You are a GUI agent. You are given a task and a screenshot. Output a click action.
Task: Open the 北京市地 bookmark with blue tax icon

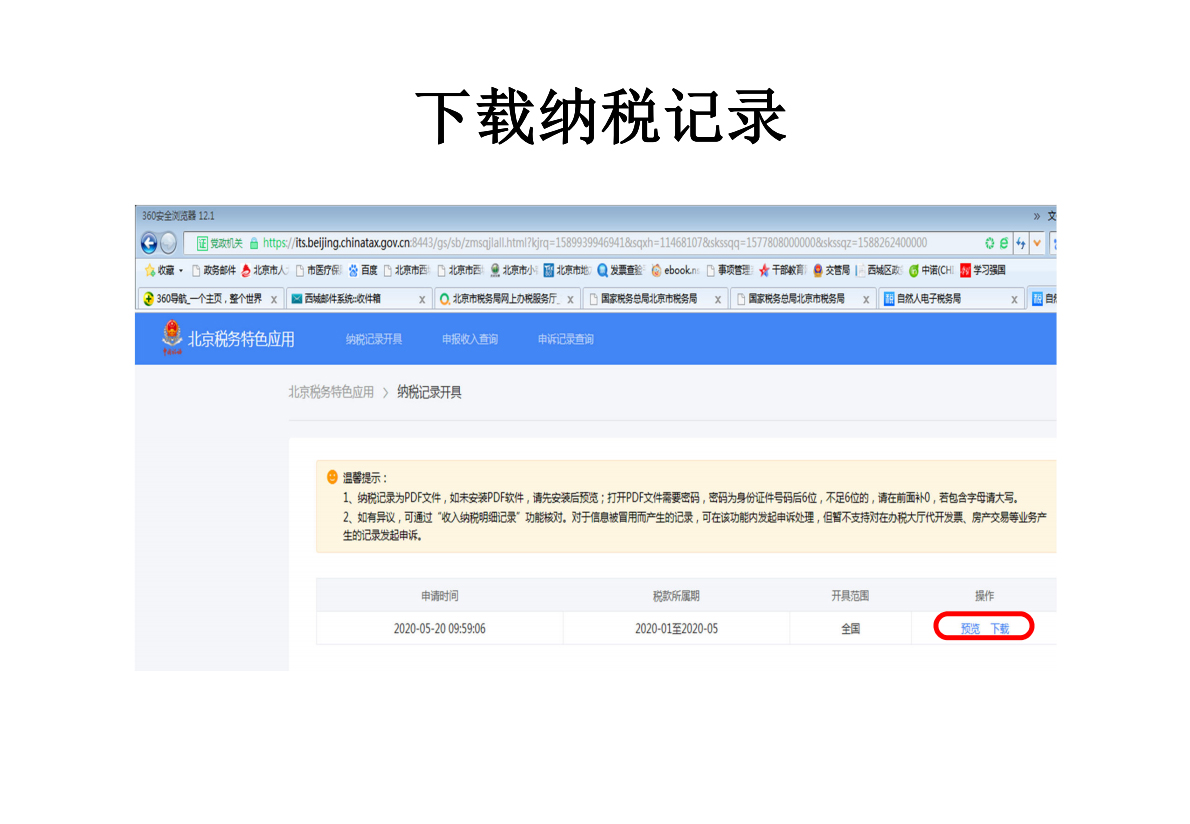pos(567,270)
